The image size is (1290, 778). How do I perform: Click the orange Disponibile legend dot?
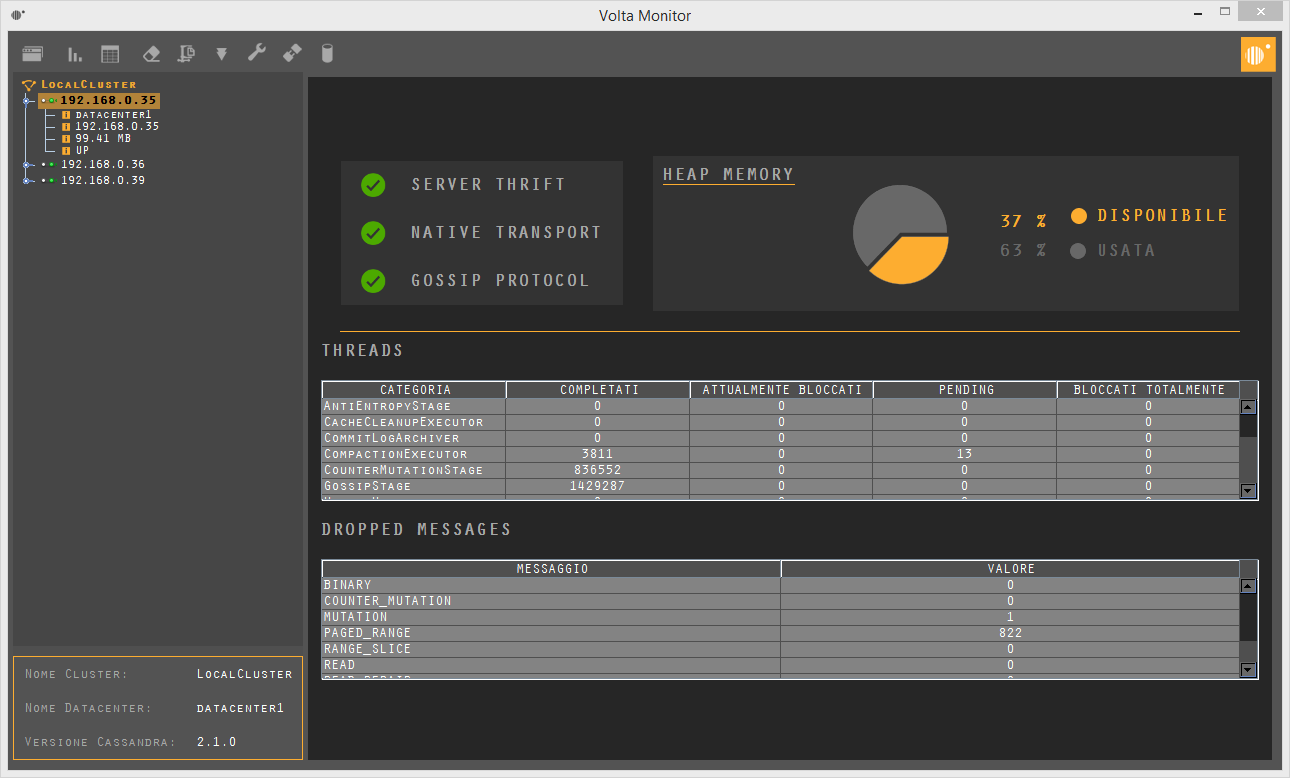pyautogui.click(x=1078, y=216)
